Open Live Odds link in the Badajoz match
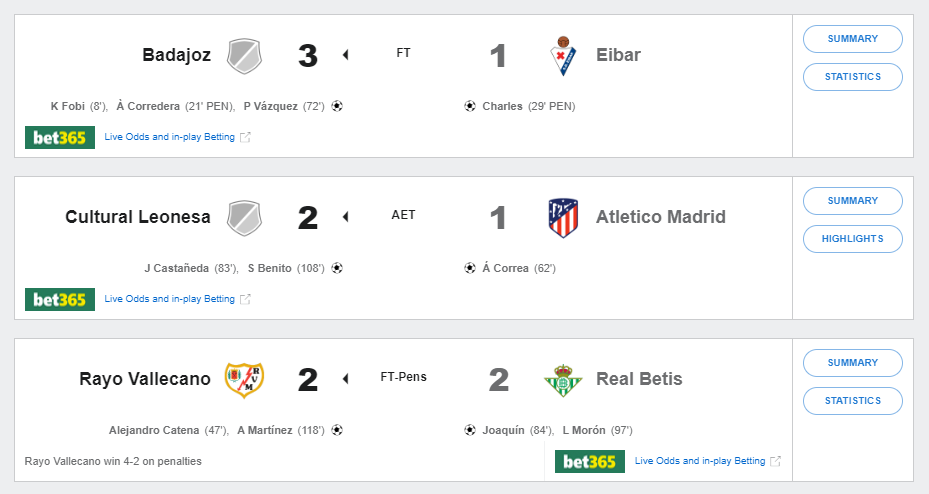The width and height of the screenshot is (929, 494). 170,137
